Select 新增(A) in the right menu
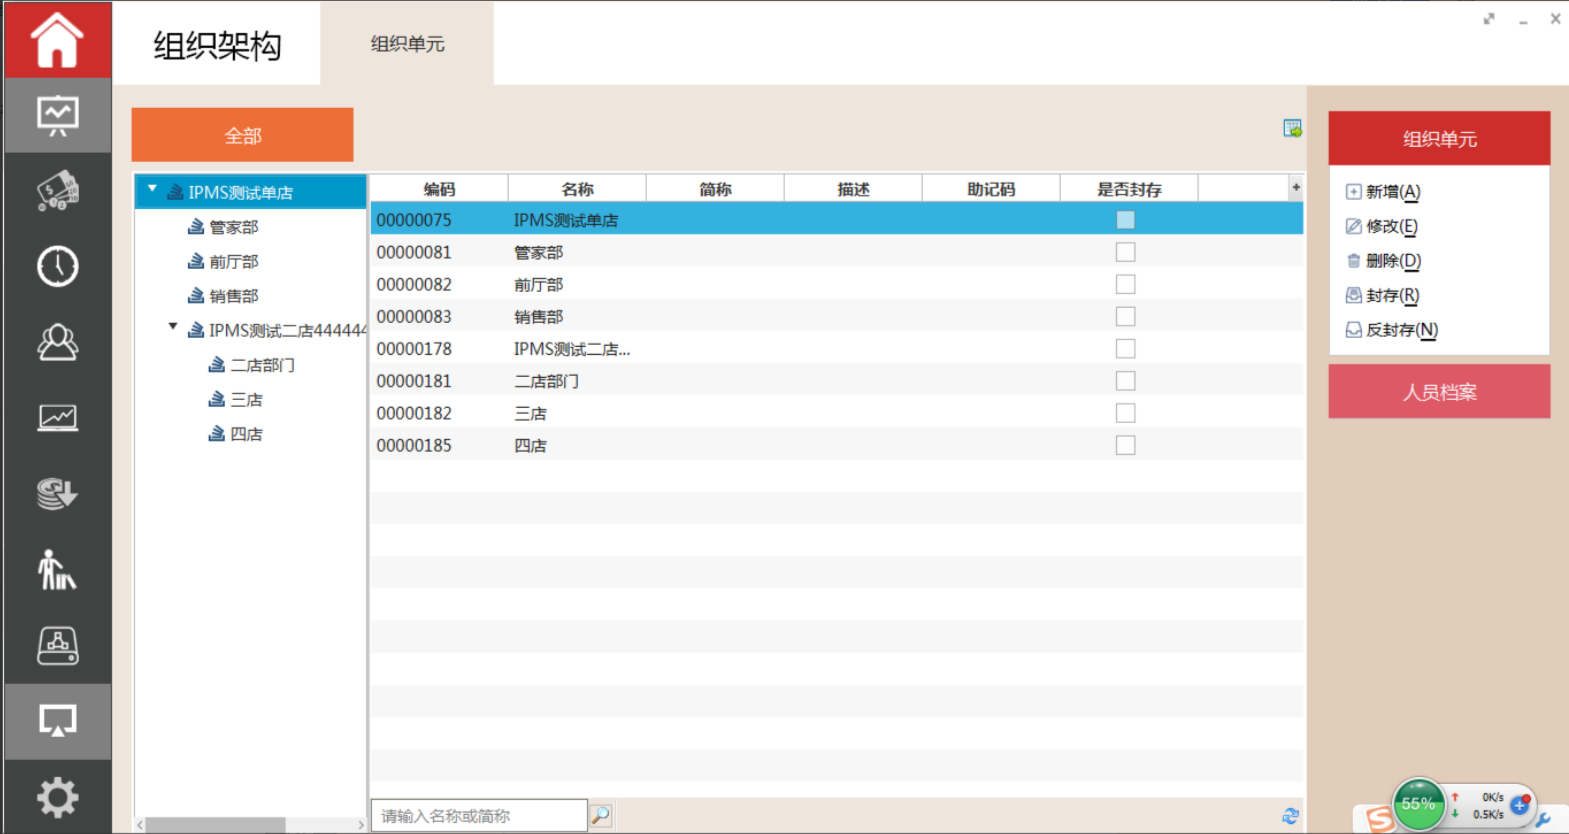 click(x=1392, y=192)
